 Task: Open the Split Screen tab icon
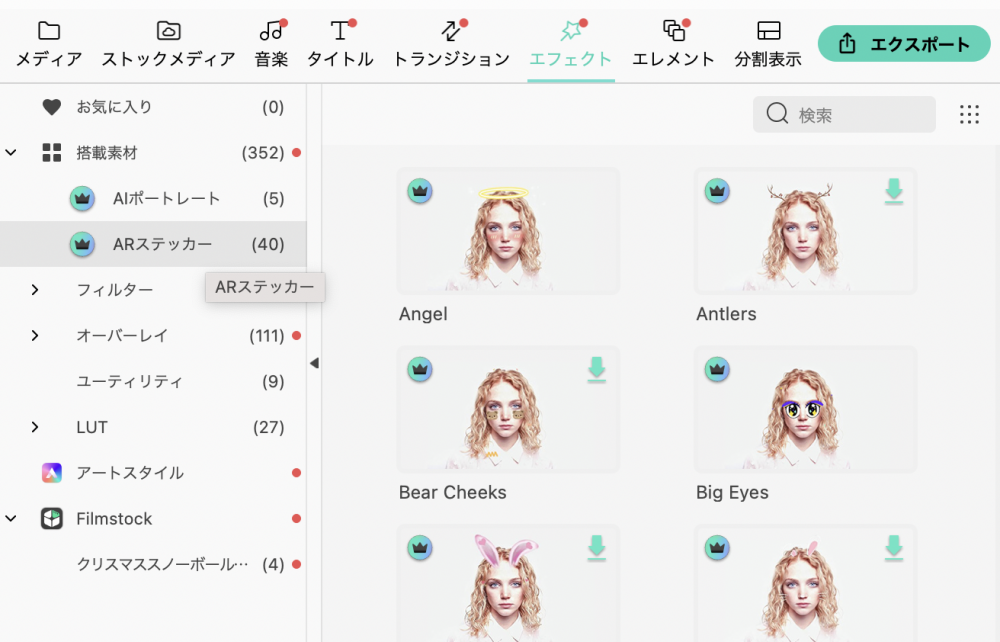point(768,31)
